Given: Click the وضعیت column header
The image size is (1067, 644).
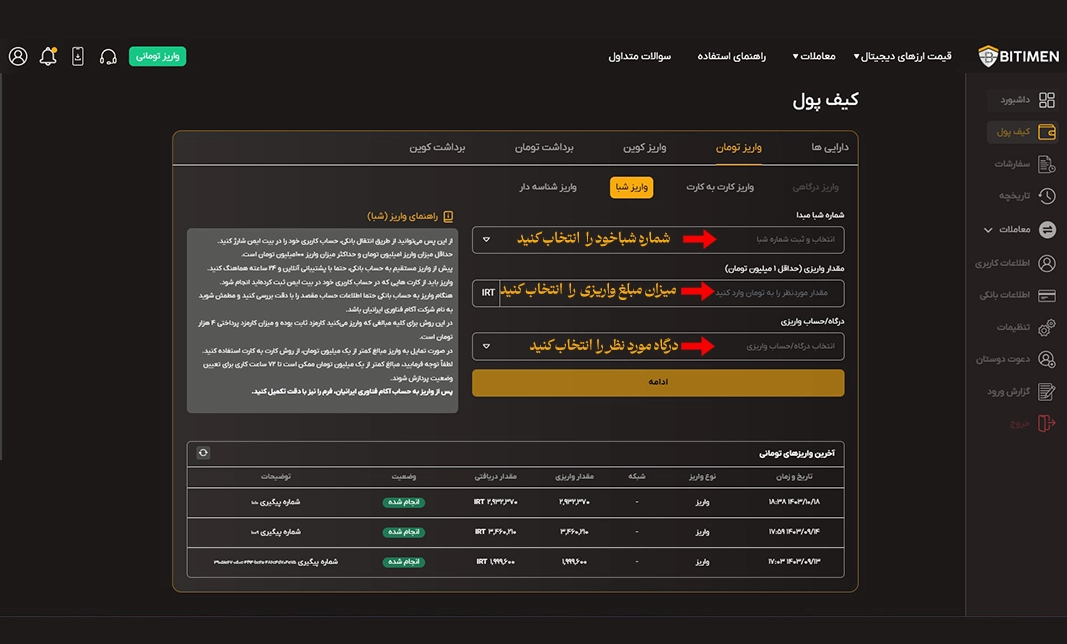Looking at the screenshot, I should click(x=404, y=477).
